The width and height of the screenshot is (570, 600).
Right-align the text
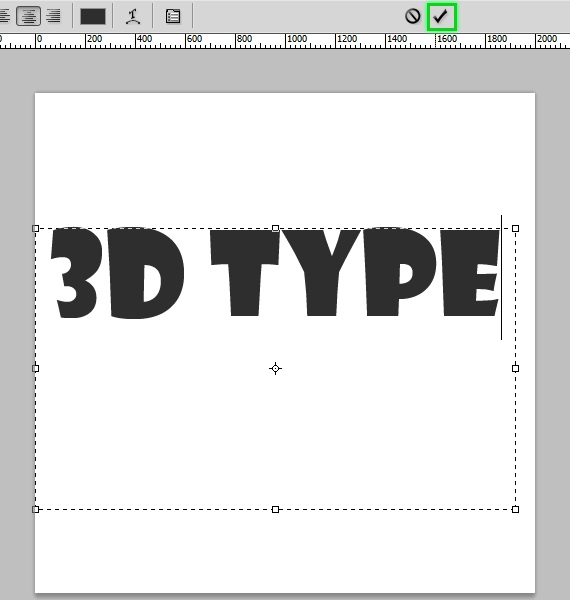click(53, 16)
